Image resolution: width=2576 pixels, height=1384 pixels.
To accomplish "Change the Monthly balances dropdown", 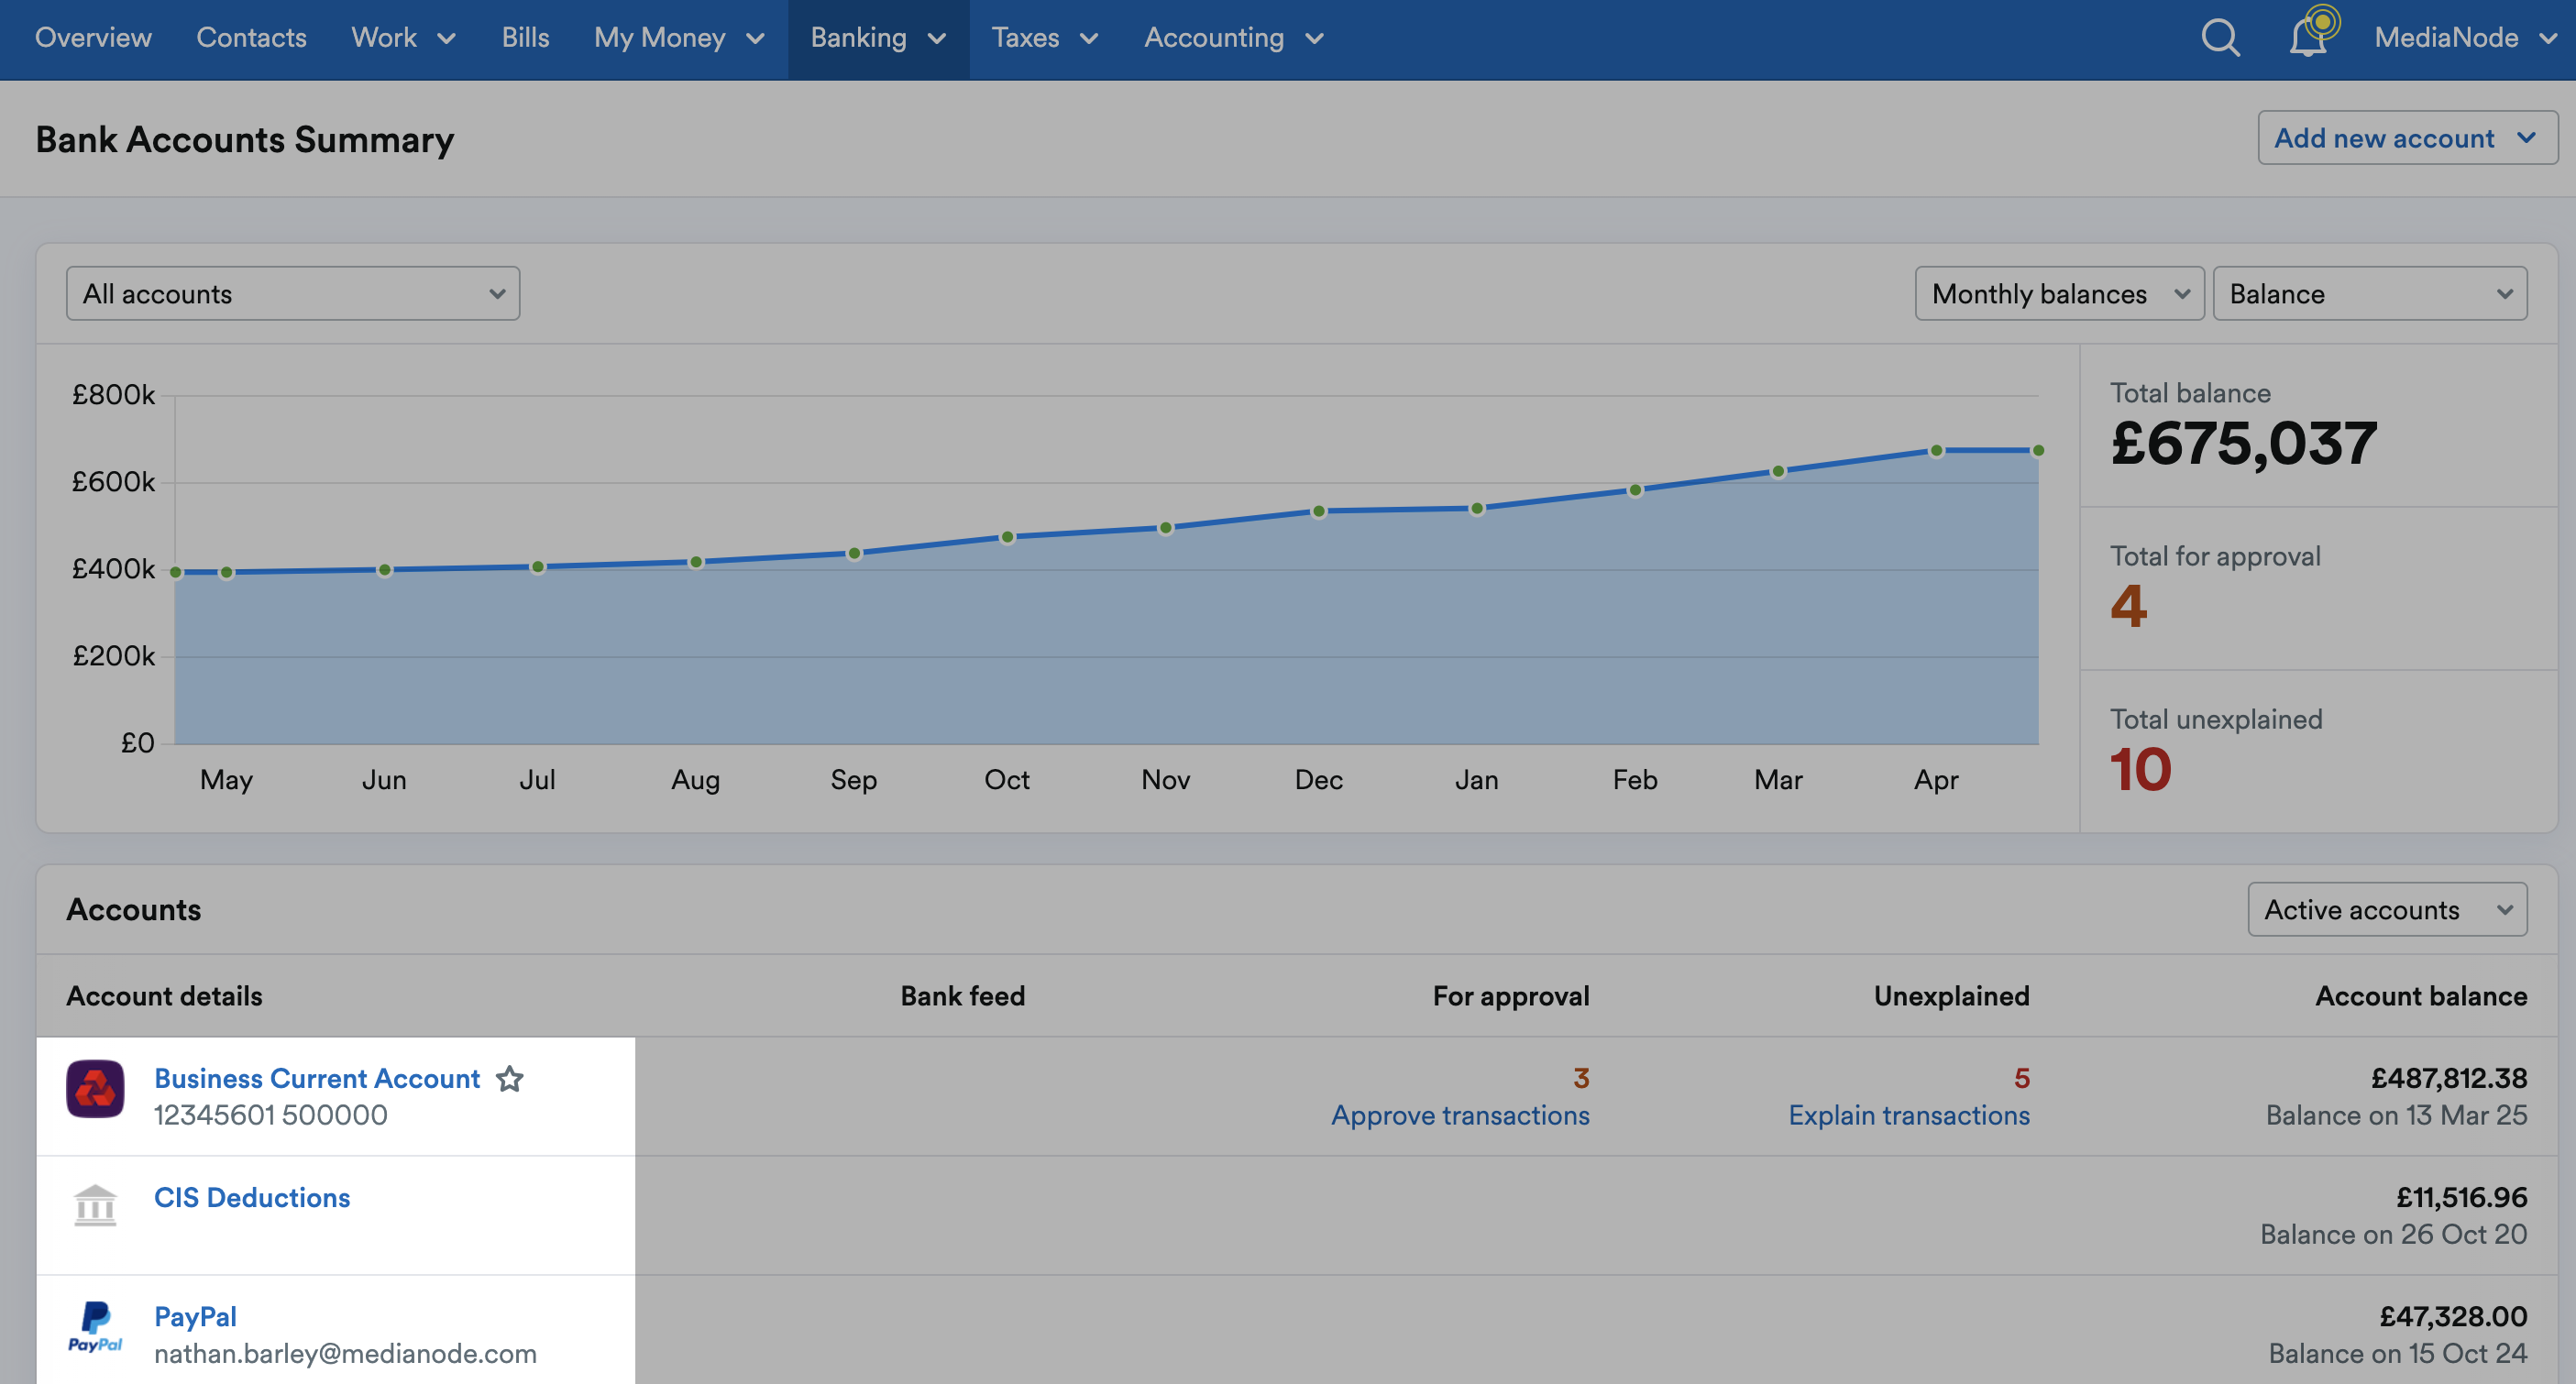I will (2059, 294).
